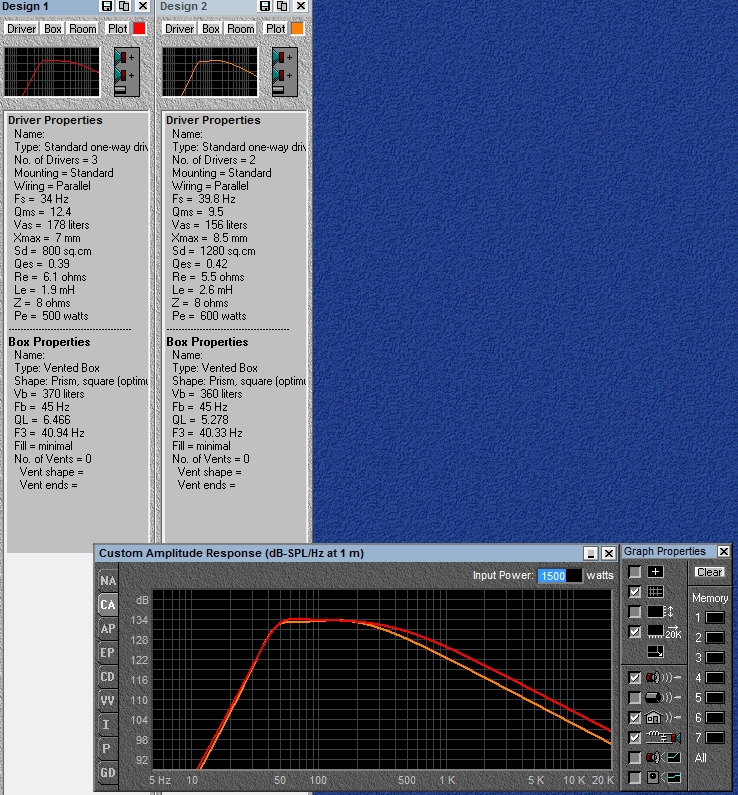
Task: Click the Plot button in Design 1
Action: pyautogui.click(x=118, y=29)
